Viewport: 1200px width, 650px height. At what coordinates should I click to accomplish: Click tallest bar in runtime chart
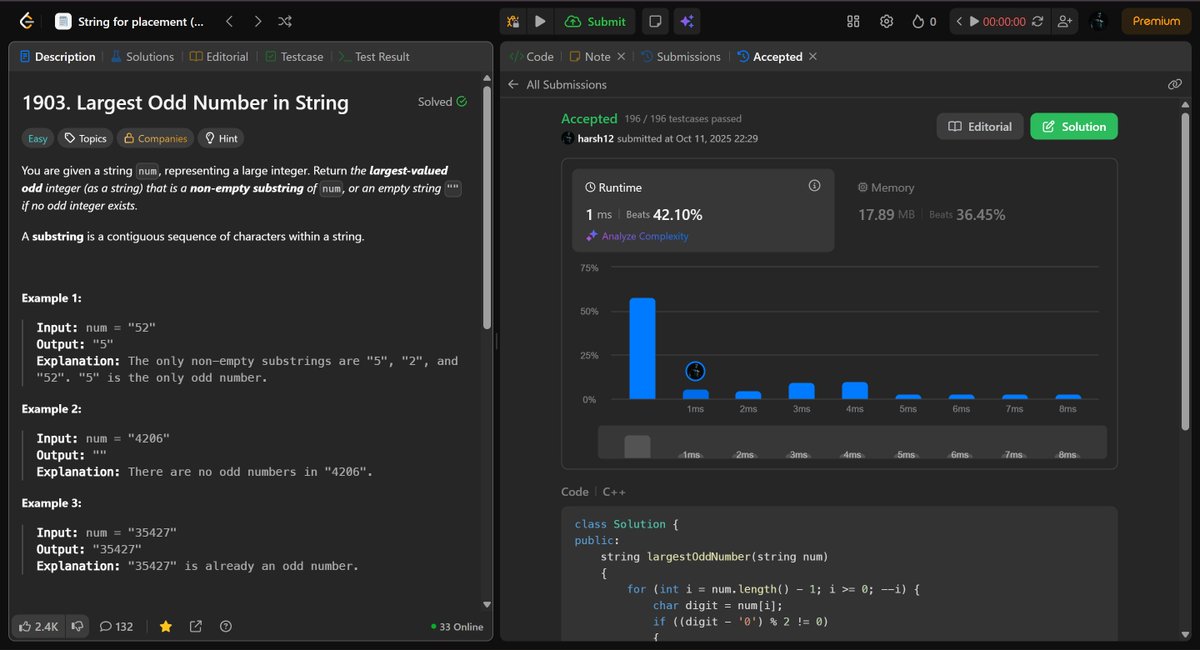(x=642, y=348)
